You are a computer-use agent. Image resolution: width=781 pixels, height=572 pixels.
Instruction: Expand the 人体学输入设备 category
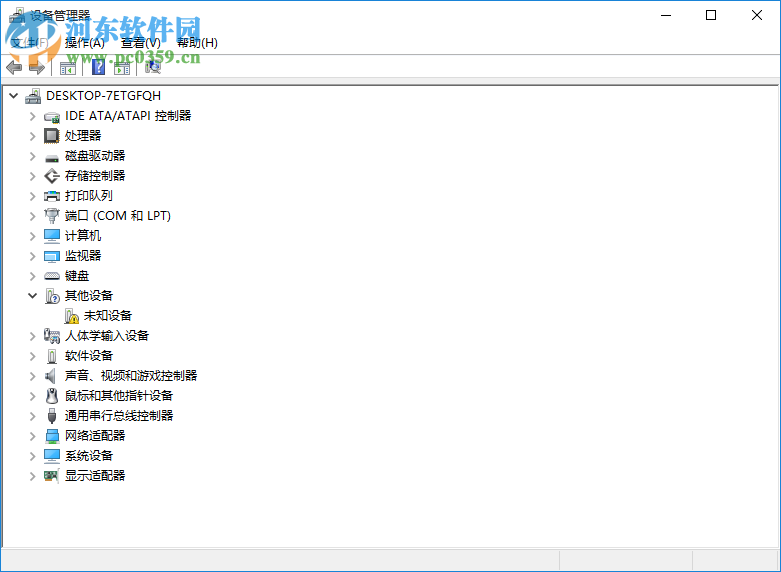33,336
